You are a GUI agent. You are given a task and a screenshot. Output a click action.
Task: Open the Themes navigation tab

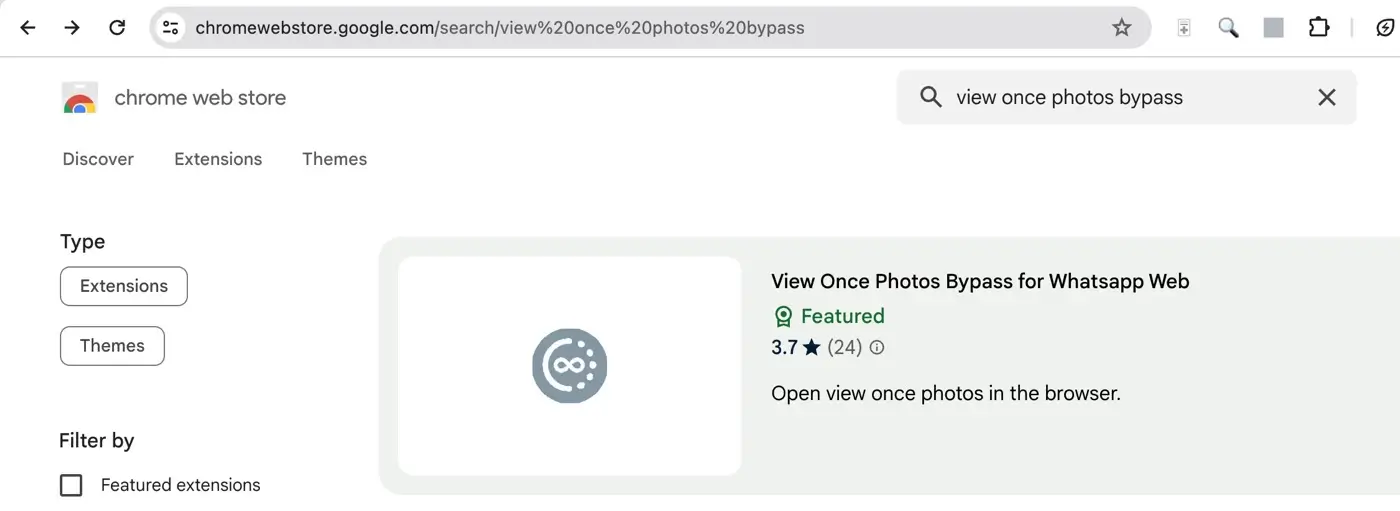point(335,159)
